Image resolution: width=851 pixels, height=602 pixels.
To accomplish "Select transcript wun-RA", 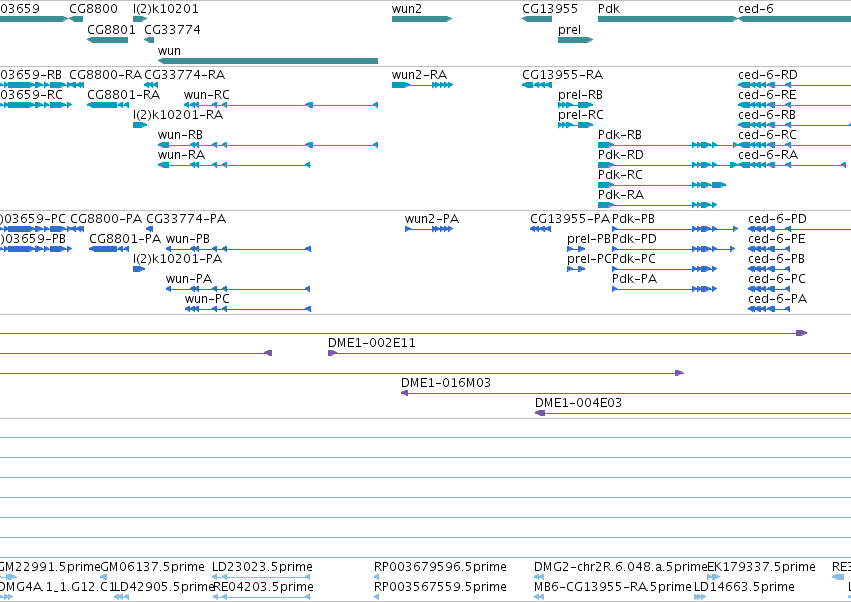I will pos(234,165).
